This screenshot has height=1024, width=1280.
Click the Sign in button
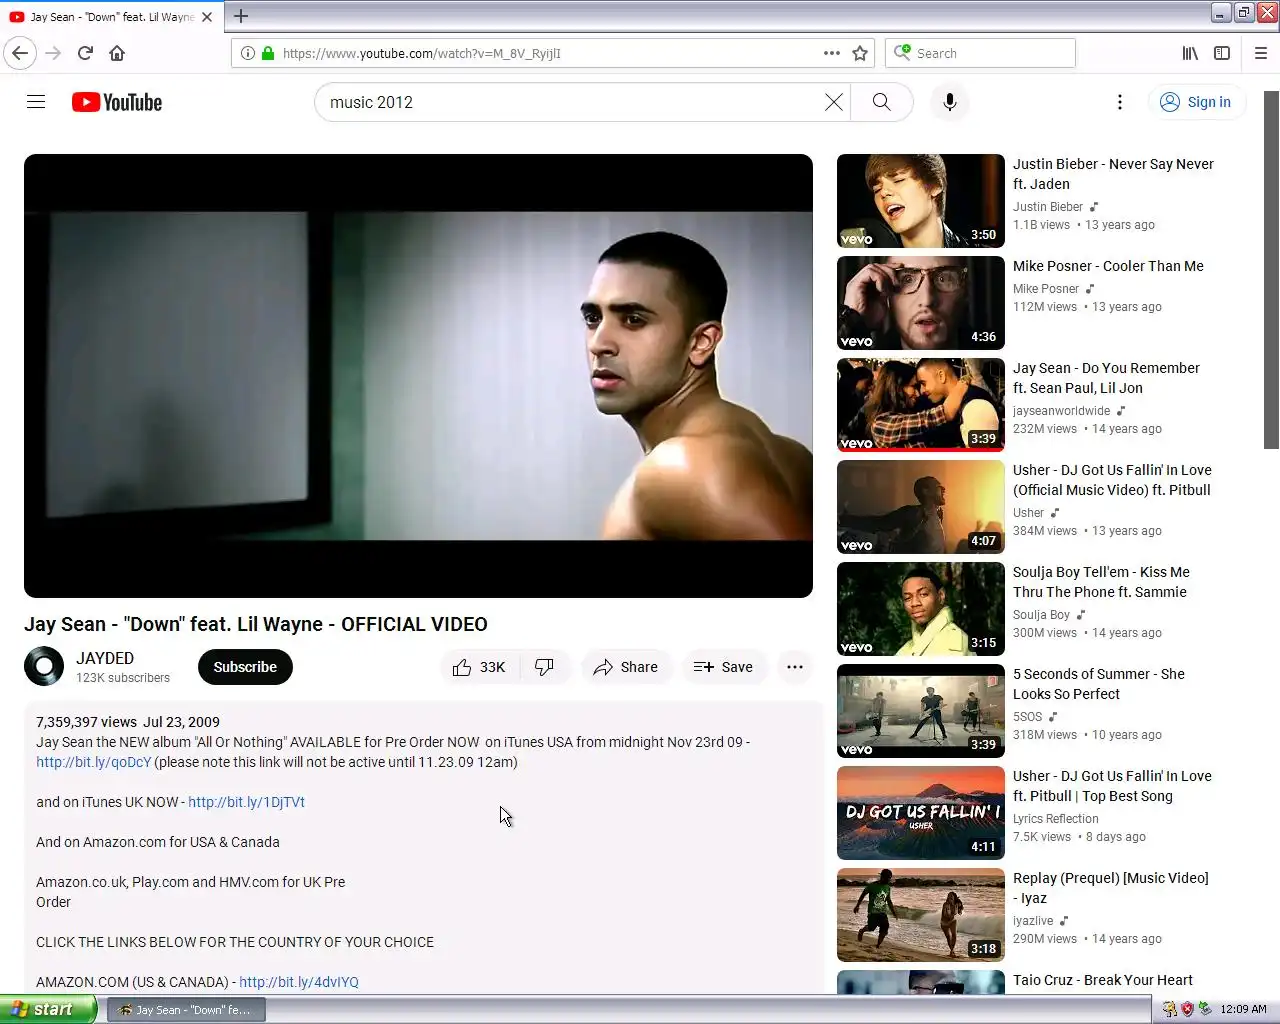point(1196,102)
